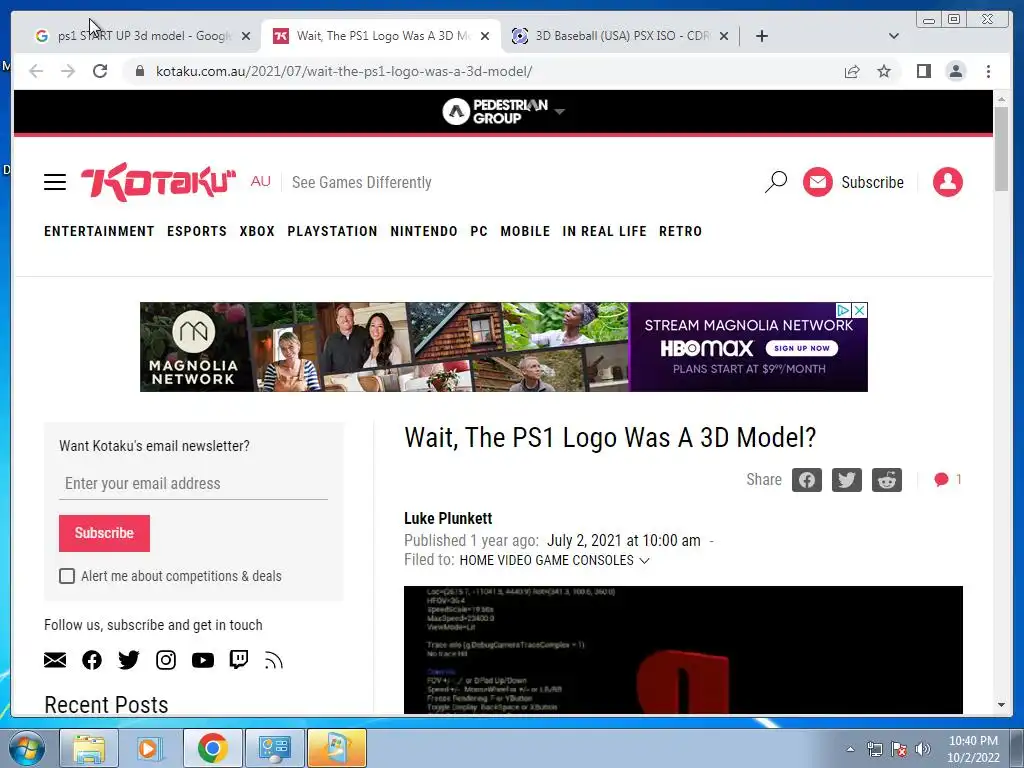Open the volume speaker tray icon
This screenshot has height=768, width=1024.
pos(923,748)
